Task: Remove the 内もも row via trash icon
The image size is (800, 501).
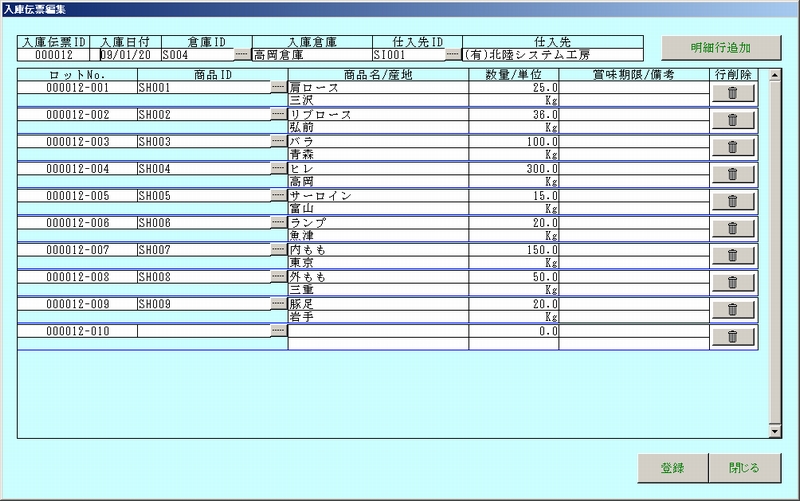Action: [x=733, y=255]
